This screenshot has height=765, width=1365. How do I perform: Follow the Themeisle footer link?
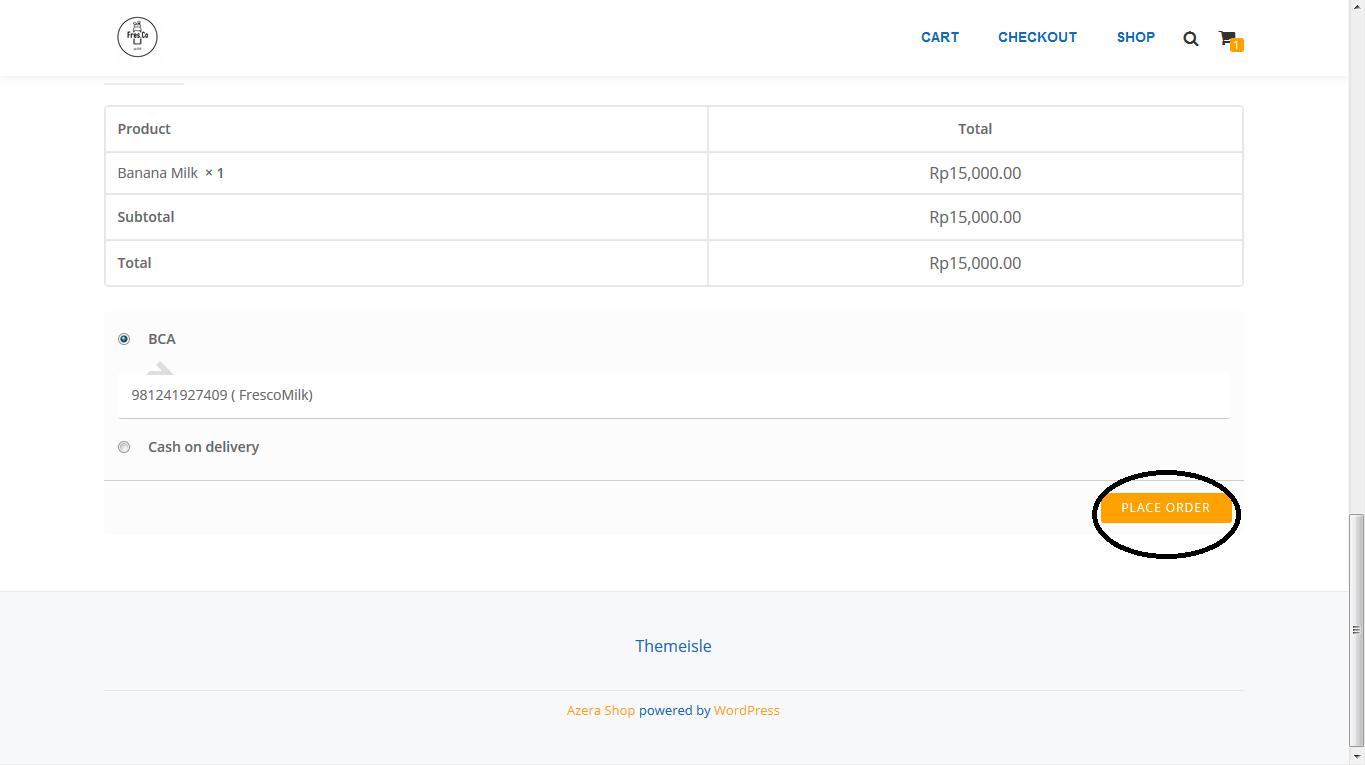coord(673,646)
